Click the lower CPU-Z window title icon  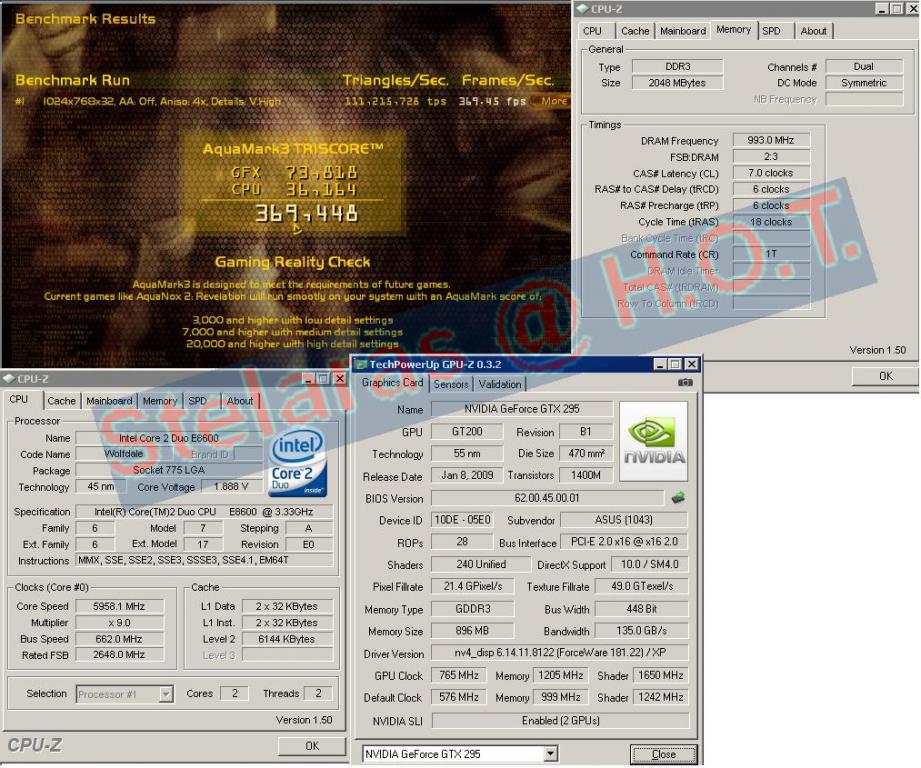tap(9, 379)
